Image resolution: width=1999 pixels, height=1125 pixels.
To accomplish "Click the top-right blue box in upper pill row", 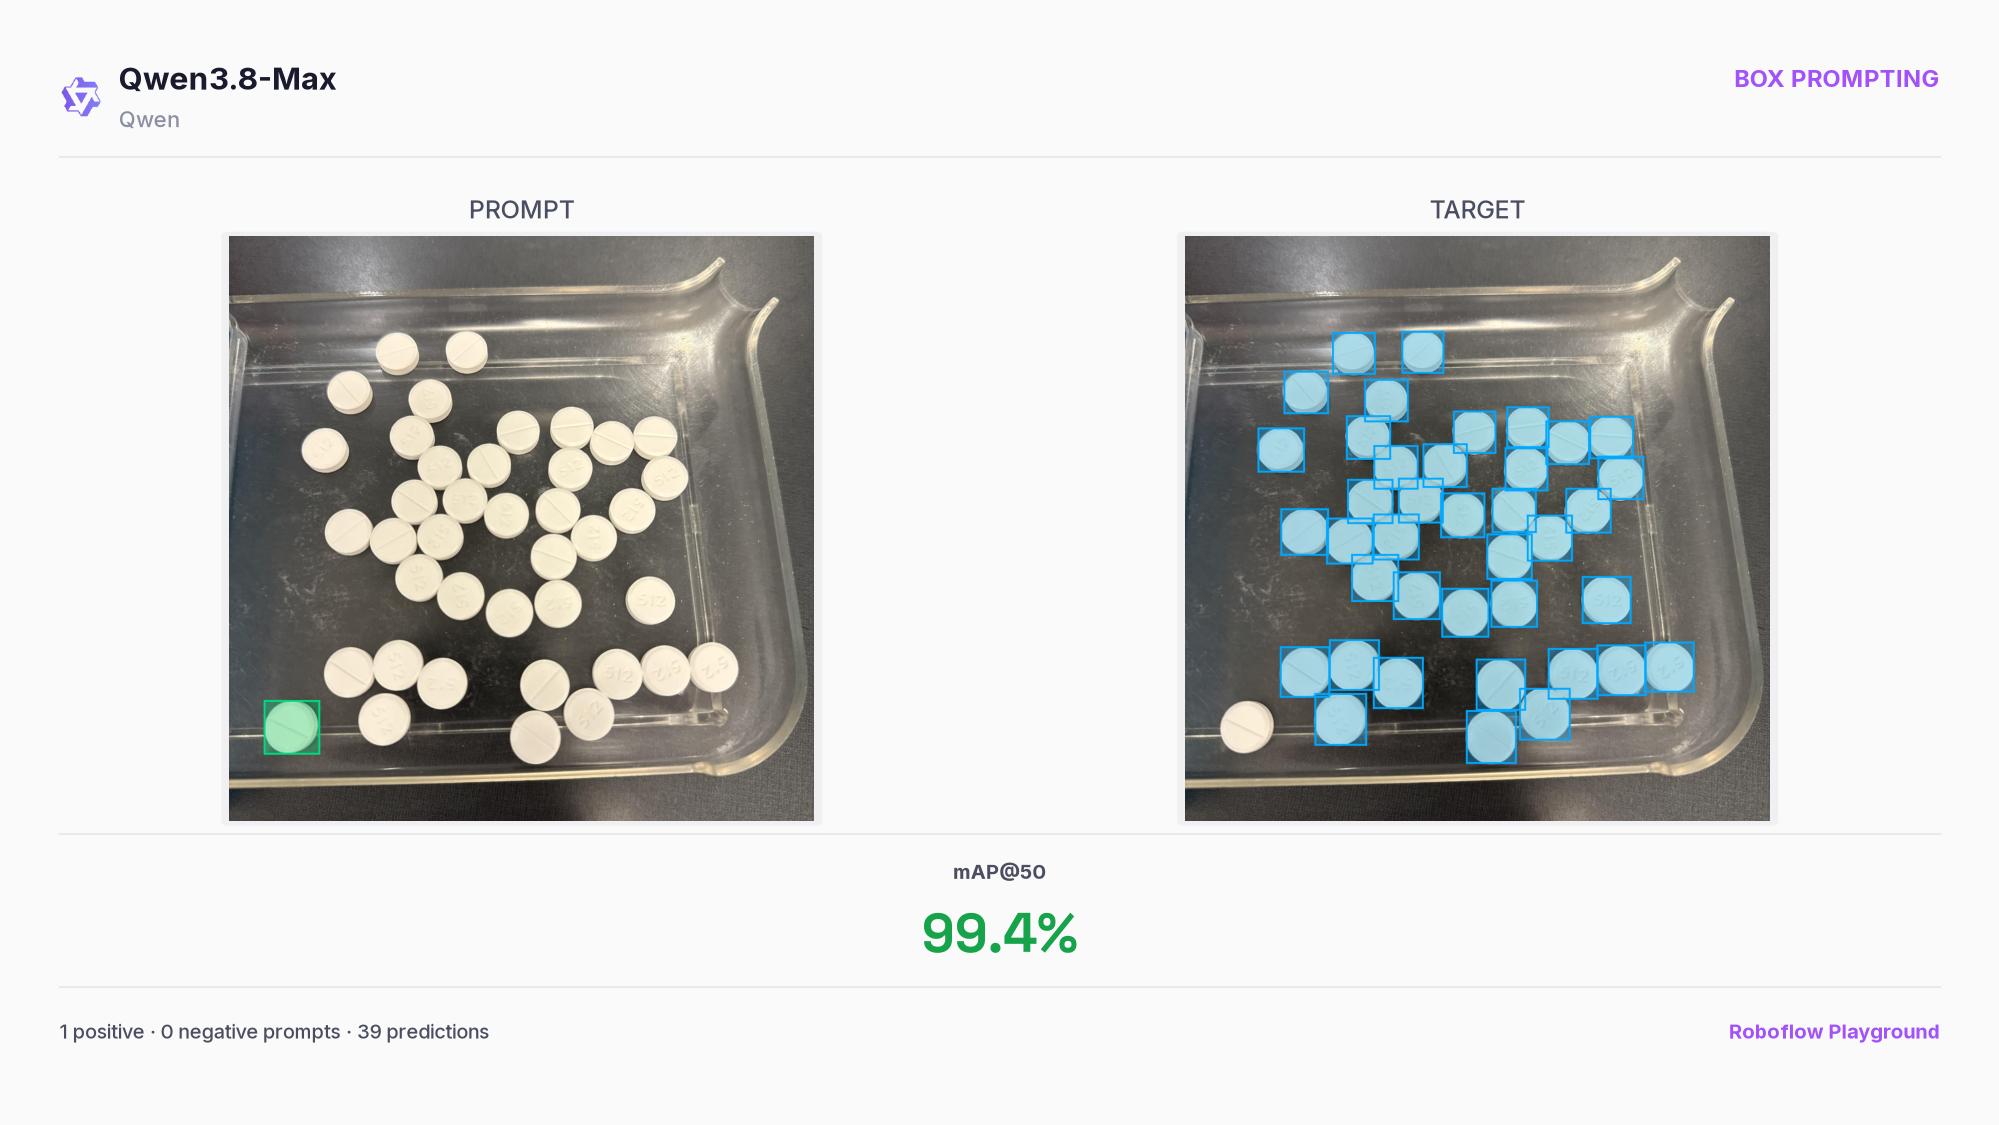I will [x=1422, y=352].
